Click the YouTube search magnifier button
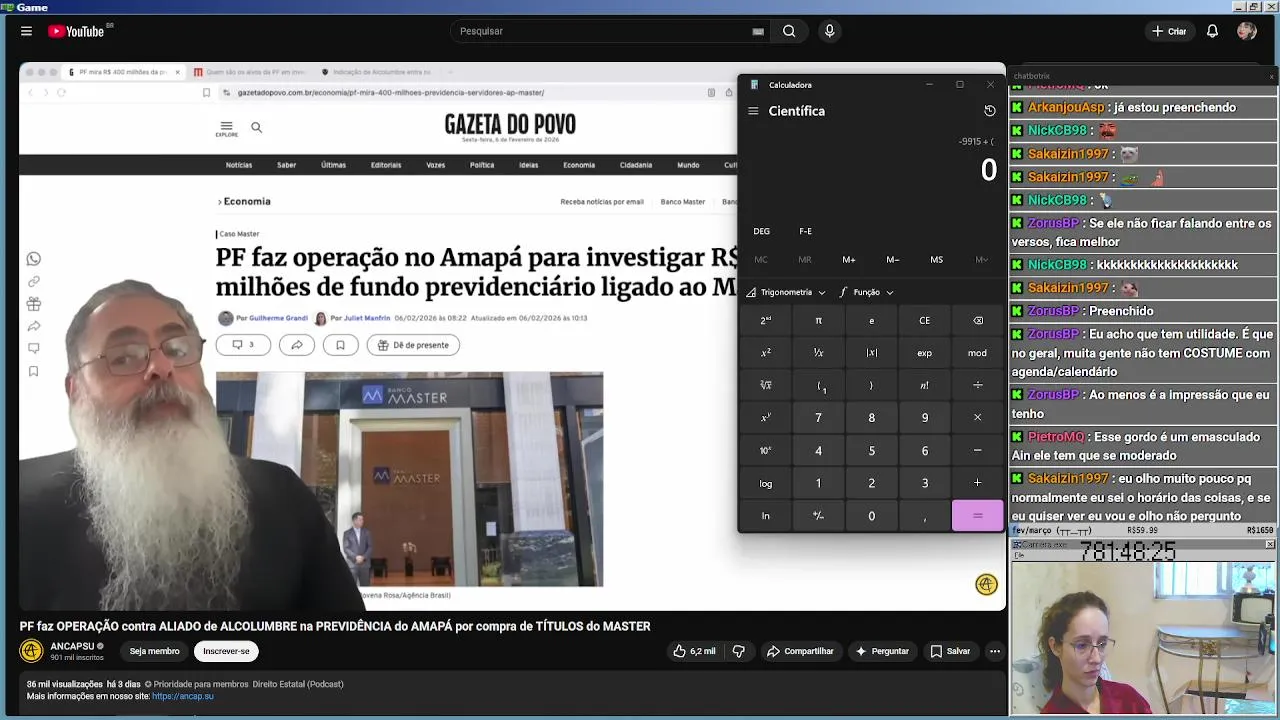Image resolution: width=1280 pixels, height=720 pixels. (789, 31)
